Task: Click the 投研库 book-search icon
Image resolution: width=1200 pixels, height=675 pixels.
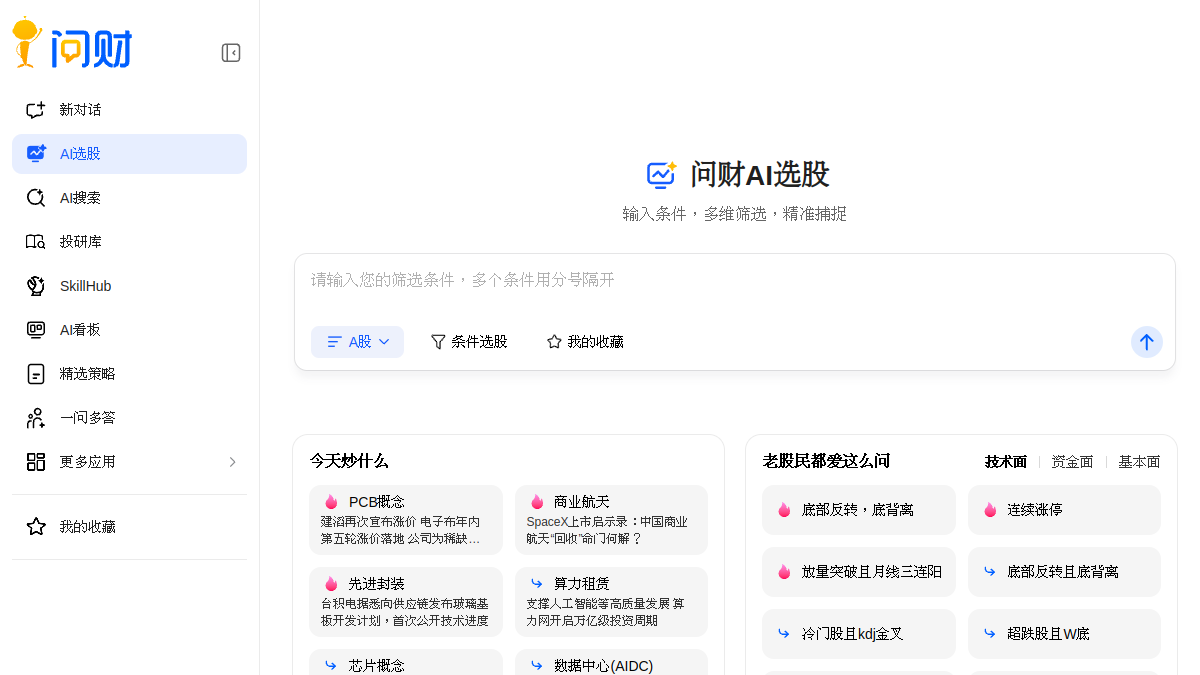Action: (36, 242)
